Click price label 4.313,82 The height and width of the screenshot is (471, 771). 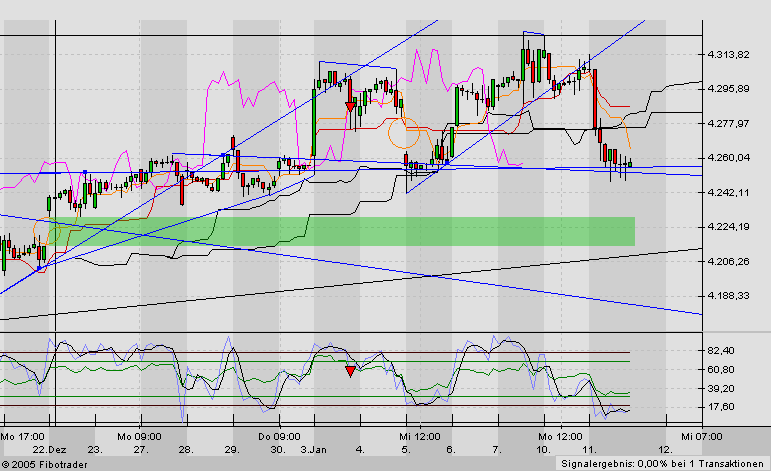(x=728, y=55)
